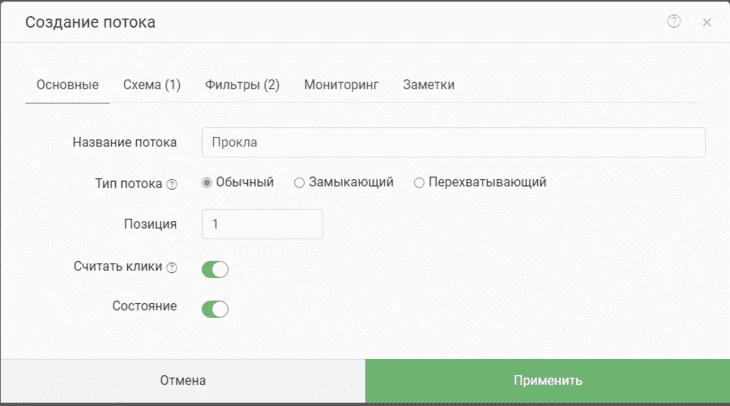Image resolution: width=730 pixels, height=406 pixels.
Task: Click the Отмена button
Action: click(183, 380)
